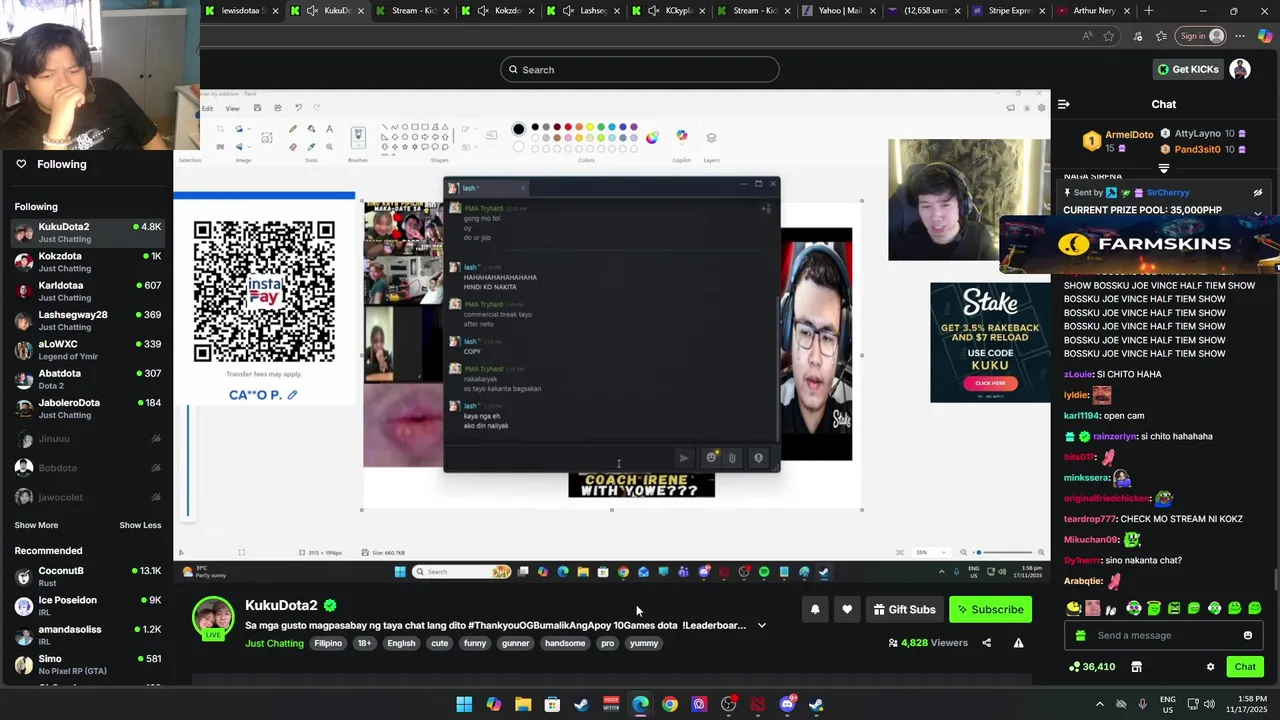Open File Explorer from taskbar
This screenshot has height=720, width=1280.
pyautogui.click(x=523, y=704)
